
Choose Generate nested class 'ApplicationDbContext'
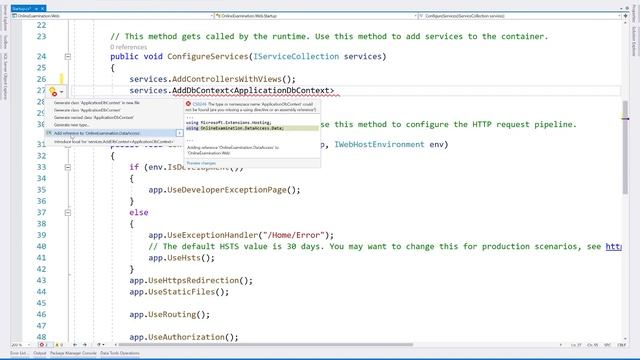94,118
